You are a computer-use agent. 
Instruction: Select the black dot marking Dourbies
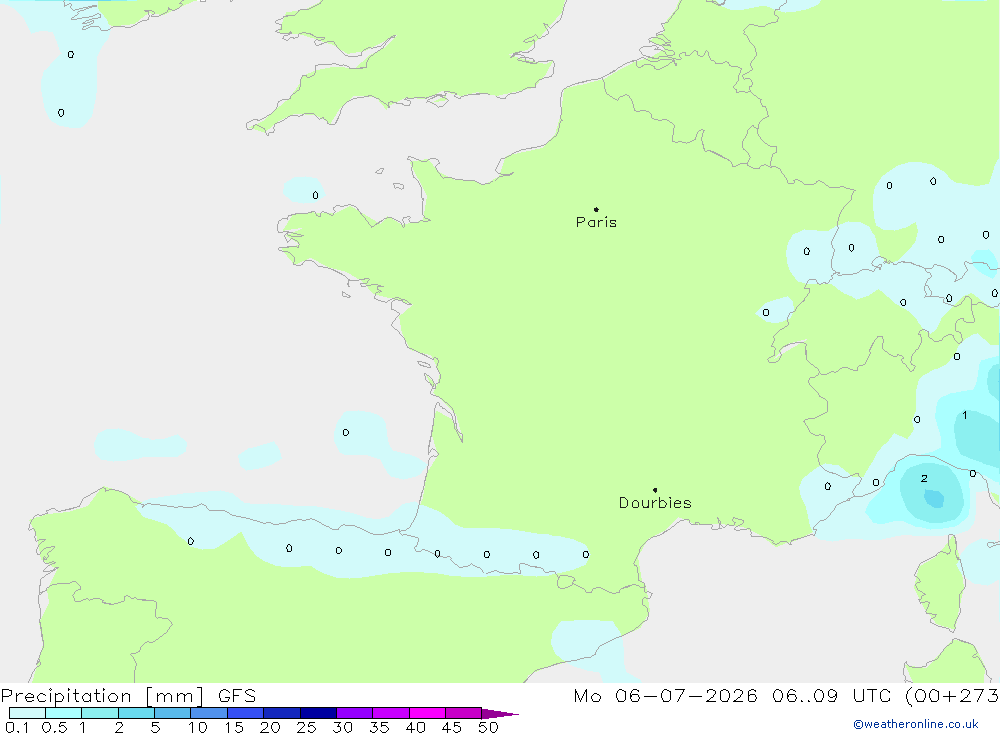[x=655, y=490]
